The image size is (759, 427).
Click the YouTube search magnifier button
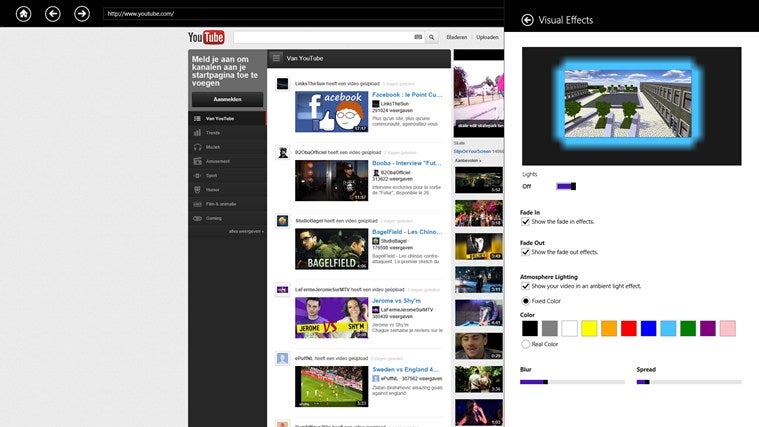click(431, 37)
